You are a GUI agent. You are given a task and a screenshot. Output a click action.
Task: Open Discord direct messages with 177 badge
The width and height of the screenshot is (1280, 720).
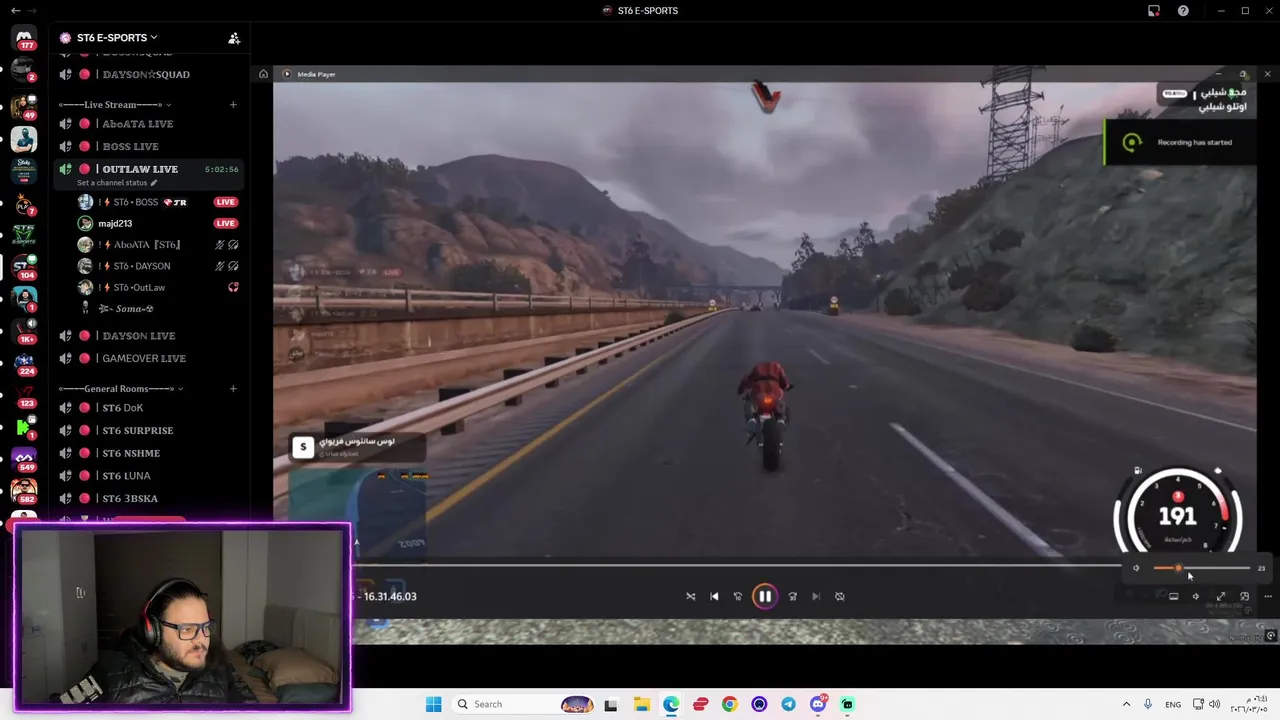tap(24, 38)
